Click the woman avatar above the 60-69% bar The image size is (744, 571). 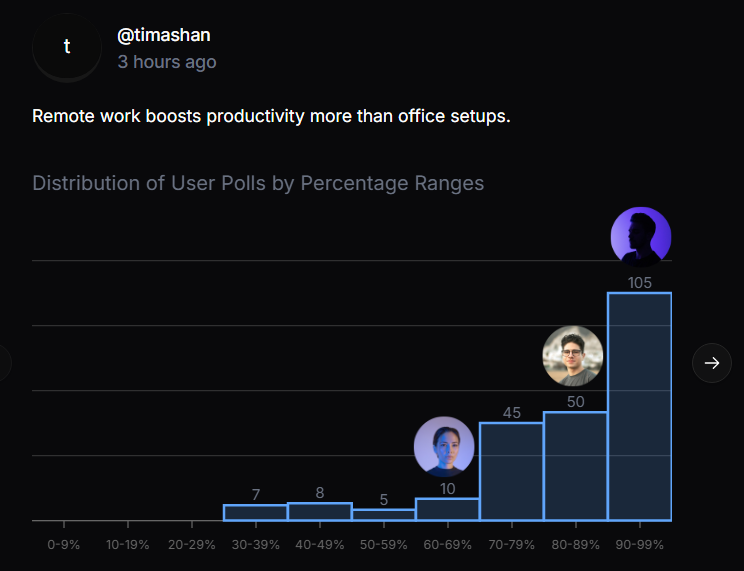(x=444, y=446)
